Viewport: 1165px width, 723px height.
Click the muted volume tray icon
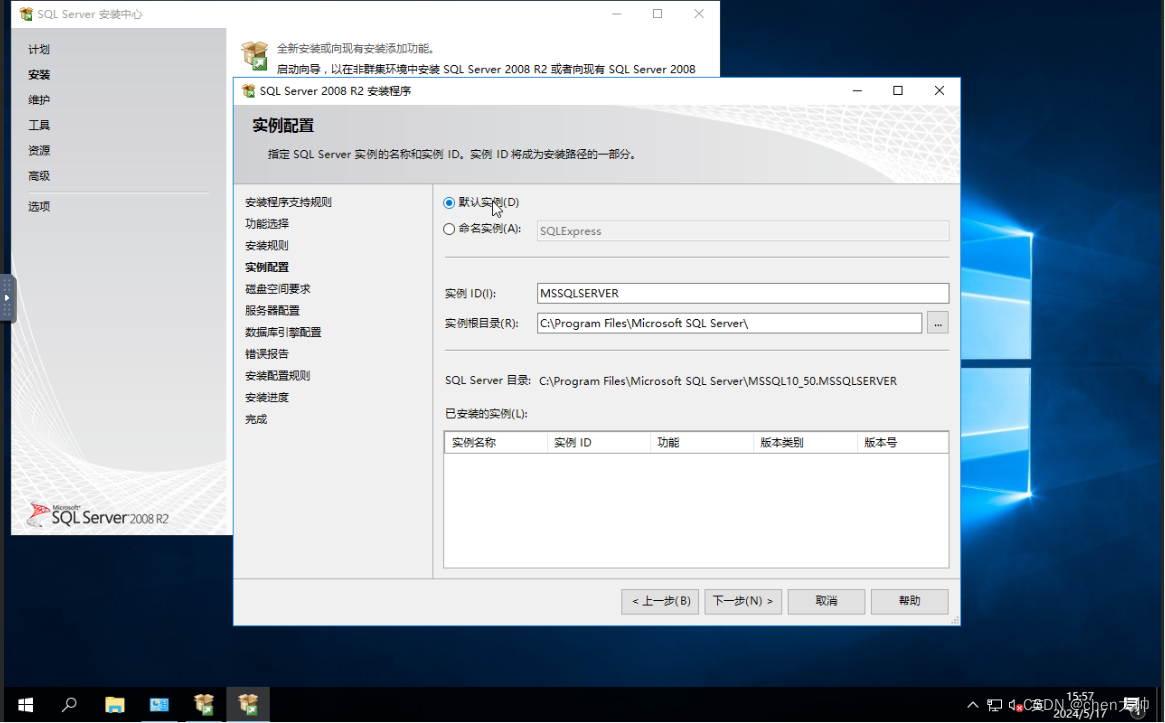tap(1016, 705)
